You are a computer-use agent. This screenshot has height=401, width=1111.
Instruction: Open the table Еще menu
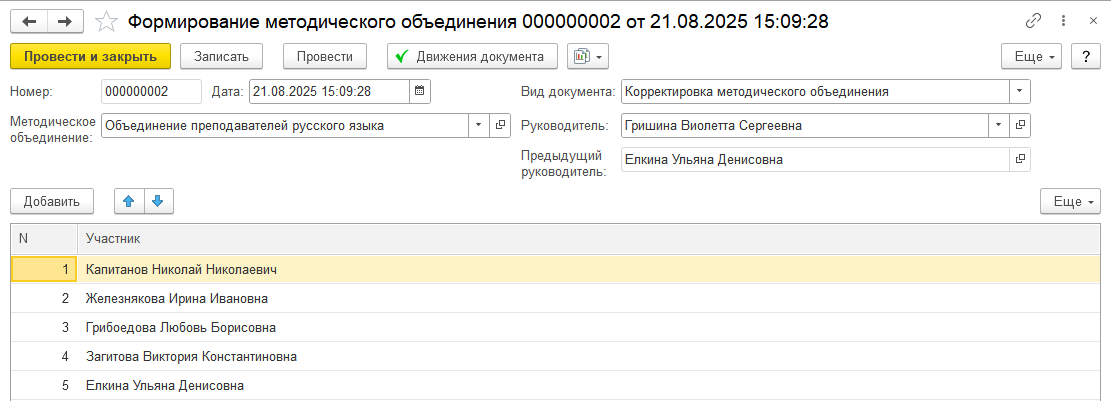point(1067,201)
